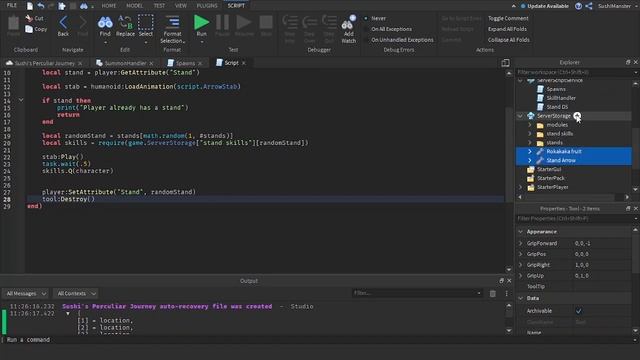Screen dimensions: 640x360
Task: Click the undo arrow in quick access
Action: point(41,6)
